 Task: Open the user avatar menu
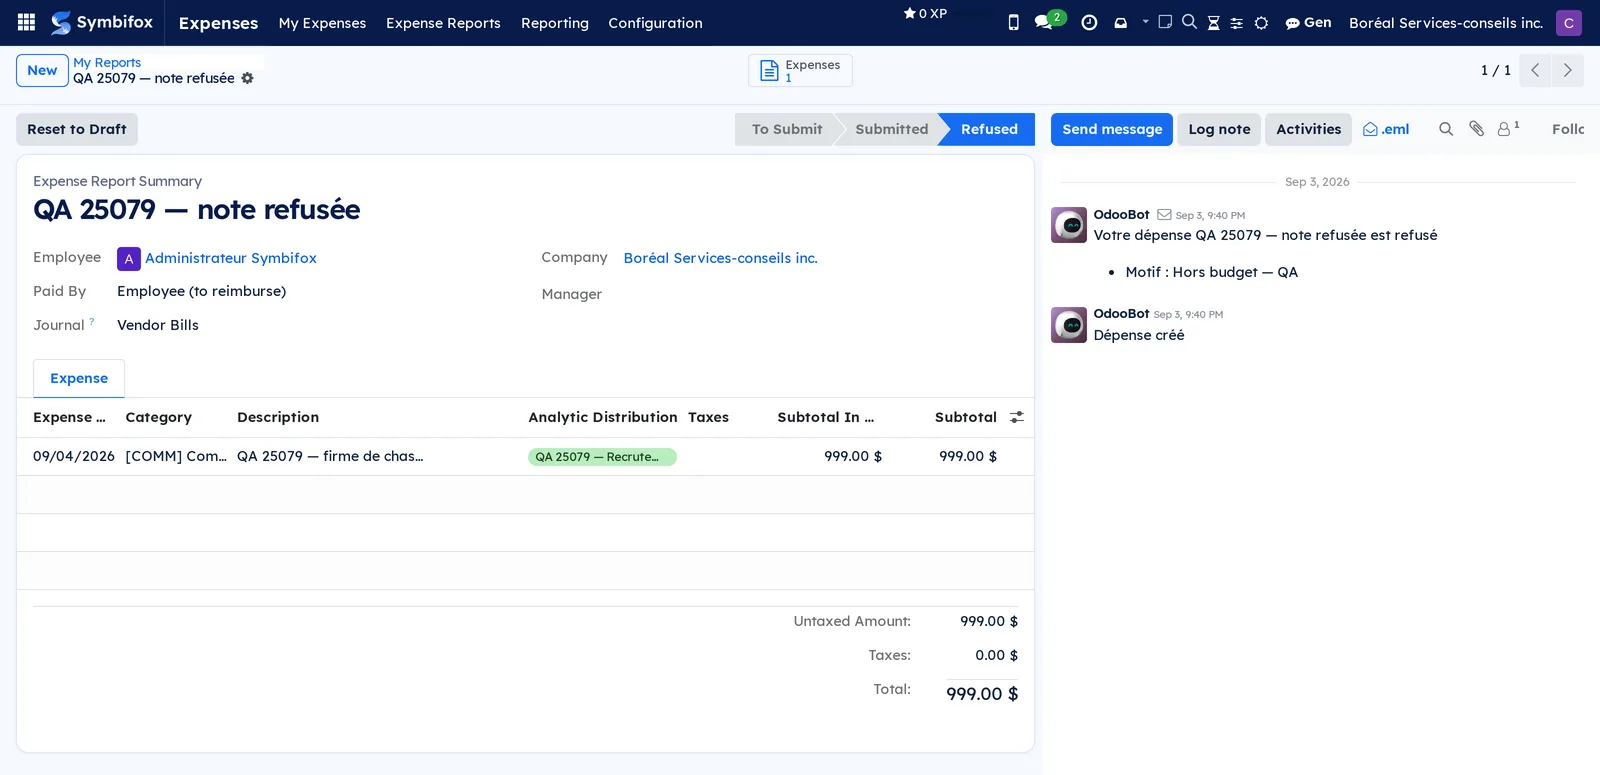click(x=1568, y=22)
